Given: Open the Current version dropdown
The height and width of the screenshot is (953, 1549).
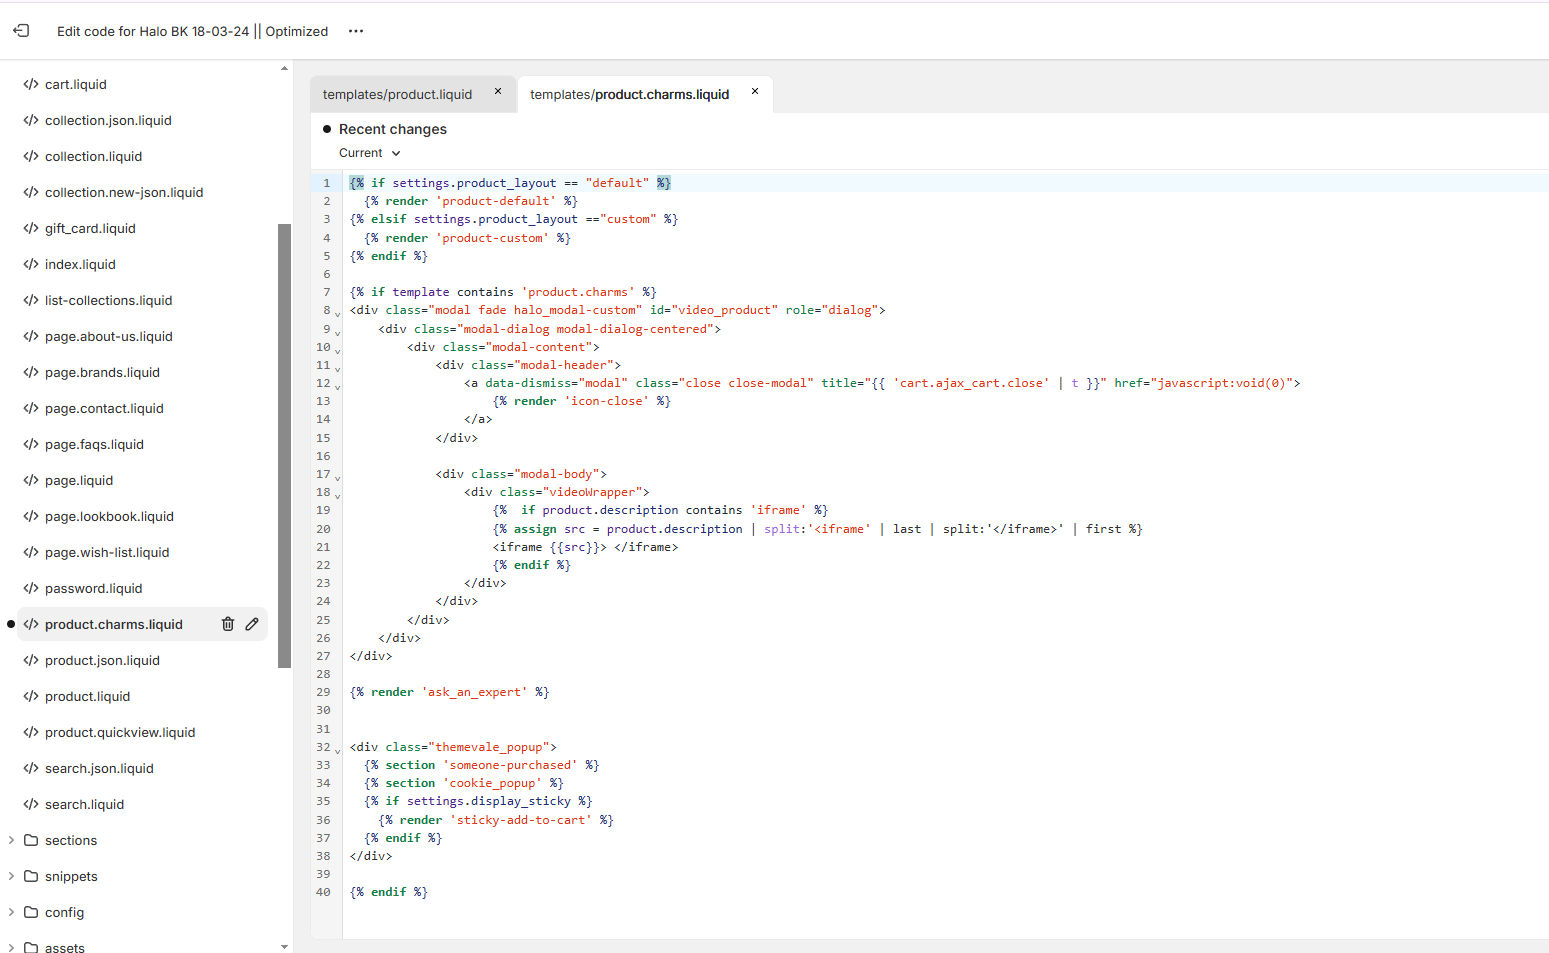Looking at the screenshot, I should [369, 153].
